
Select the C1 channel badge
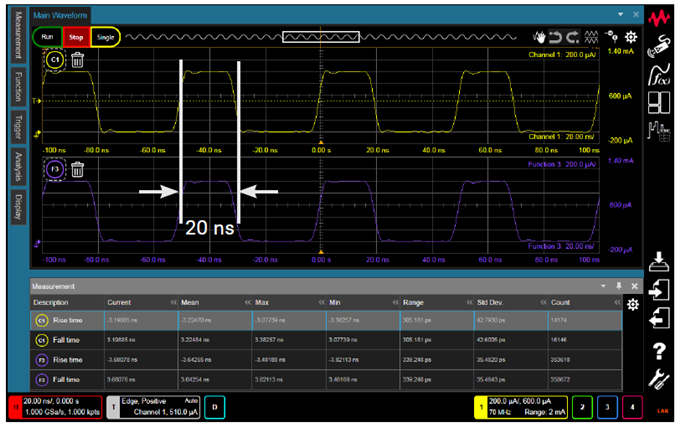(55, 60)
